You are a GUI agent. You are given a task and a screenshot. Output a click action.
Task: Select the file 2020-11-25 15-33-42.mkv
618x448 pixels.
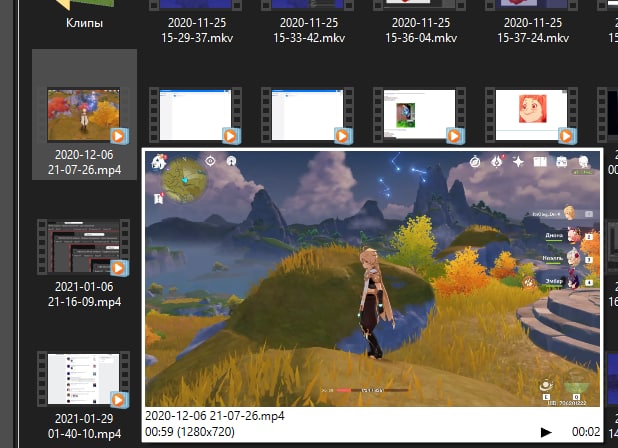click(x=309, y=30)
